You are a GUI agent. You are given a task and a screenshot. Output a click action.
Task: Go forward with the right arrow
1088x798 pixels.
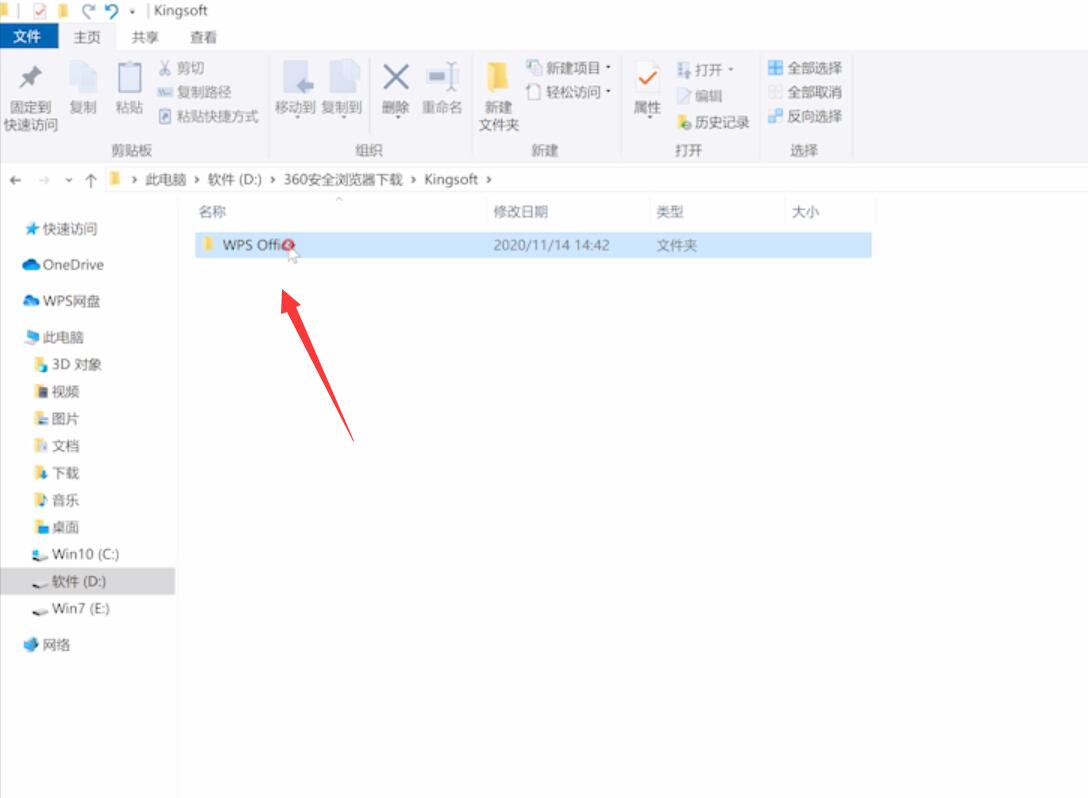pyautogui.click(x=44, y=180)
